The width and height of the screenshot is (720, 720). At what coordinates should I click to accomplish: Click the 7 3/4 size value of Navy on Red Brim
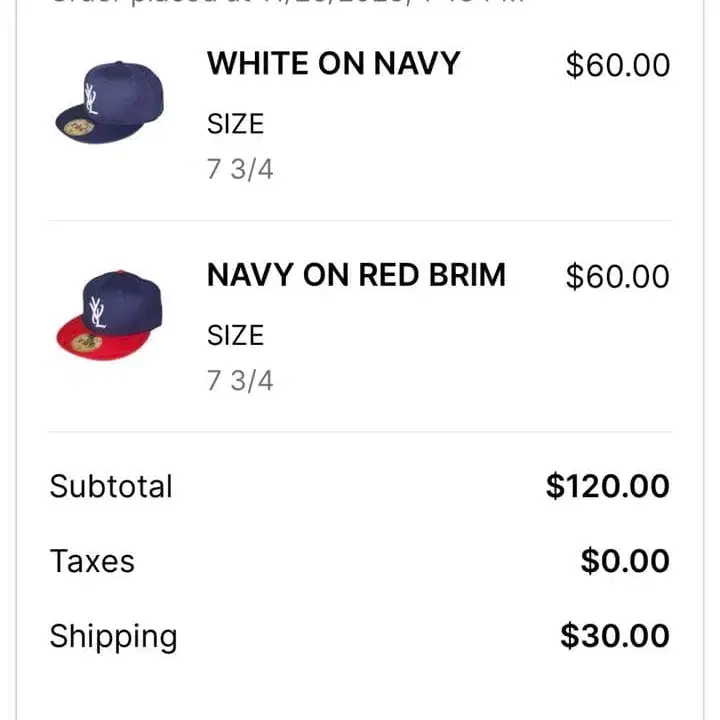tap(240, 381)
